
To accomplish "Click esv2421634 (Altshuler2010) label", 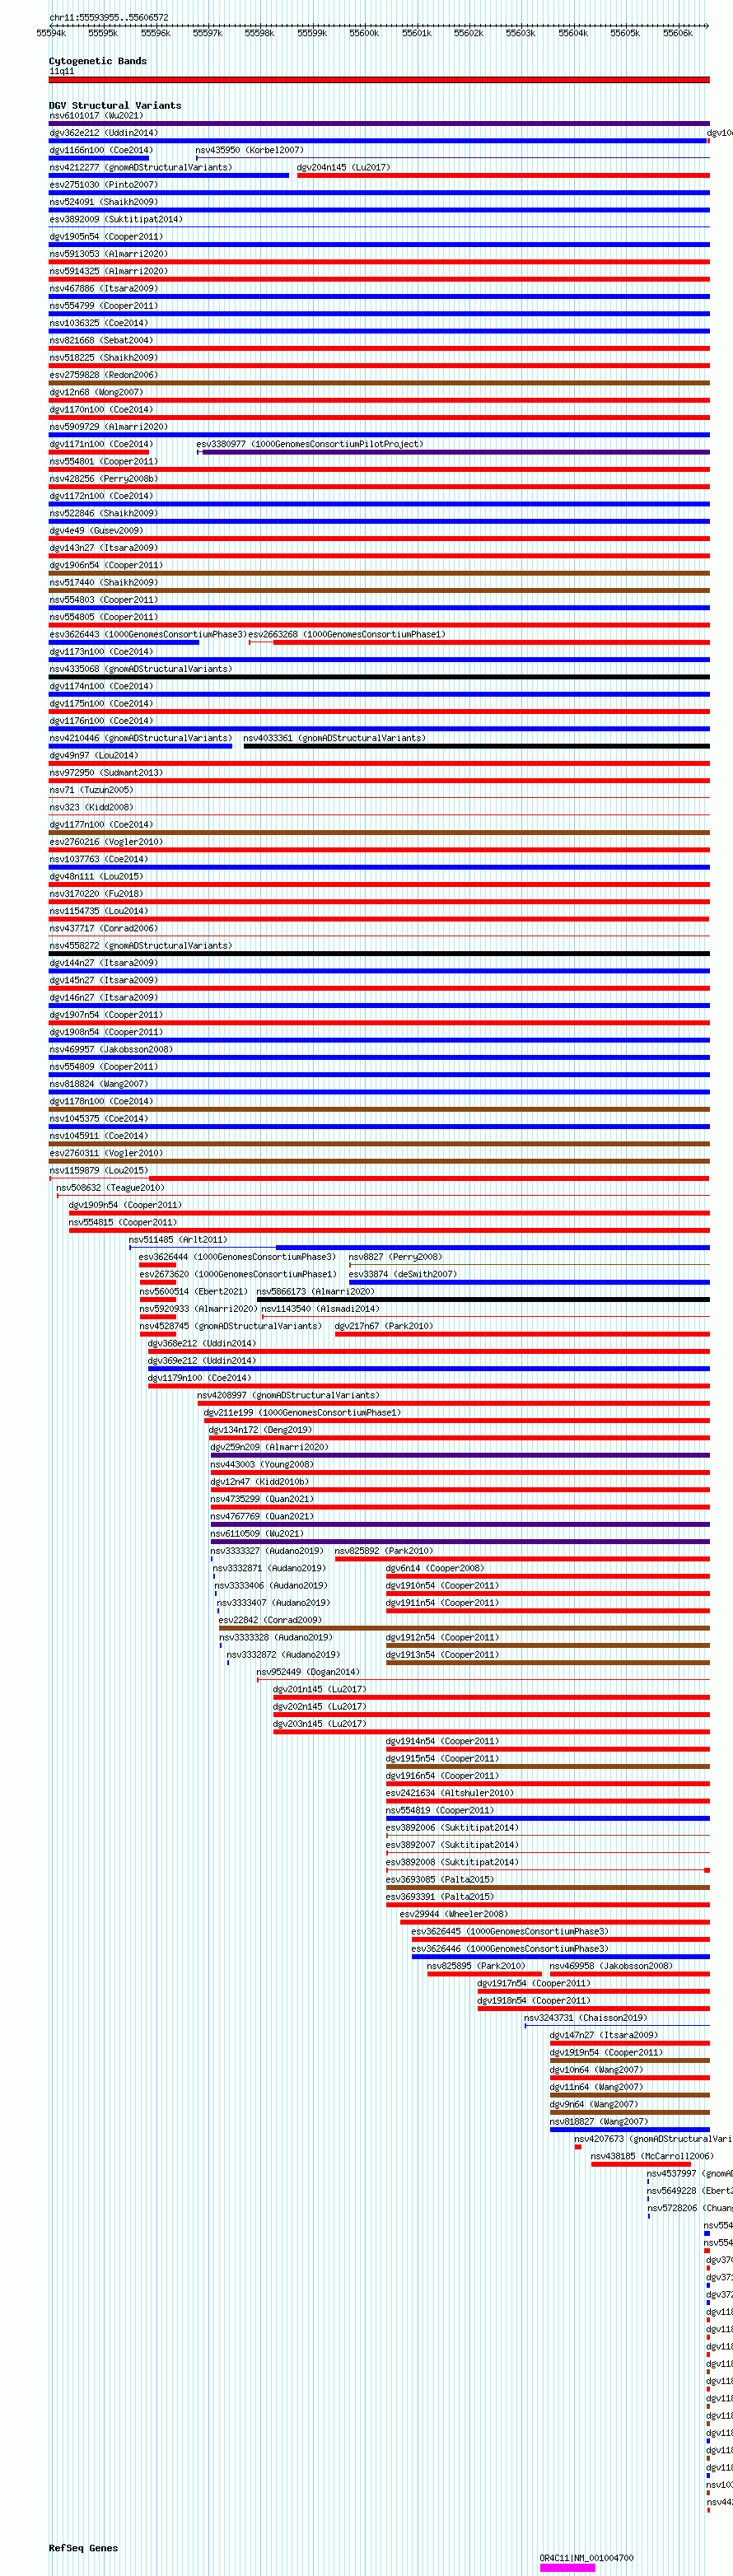I will tap(450, 1793).
